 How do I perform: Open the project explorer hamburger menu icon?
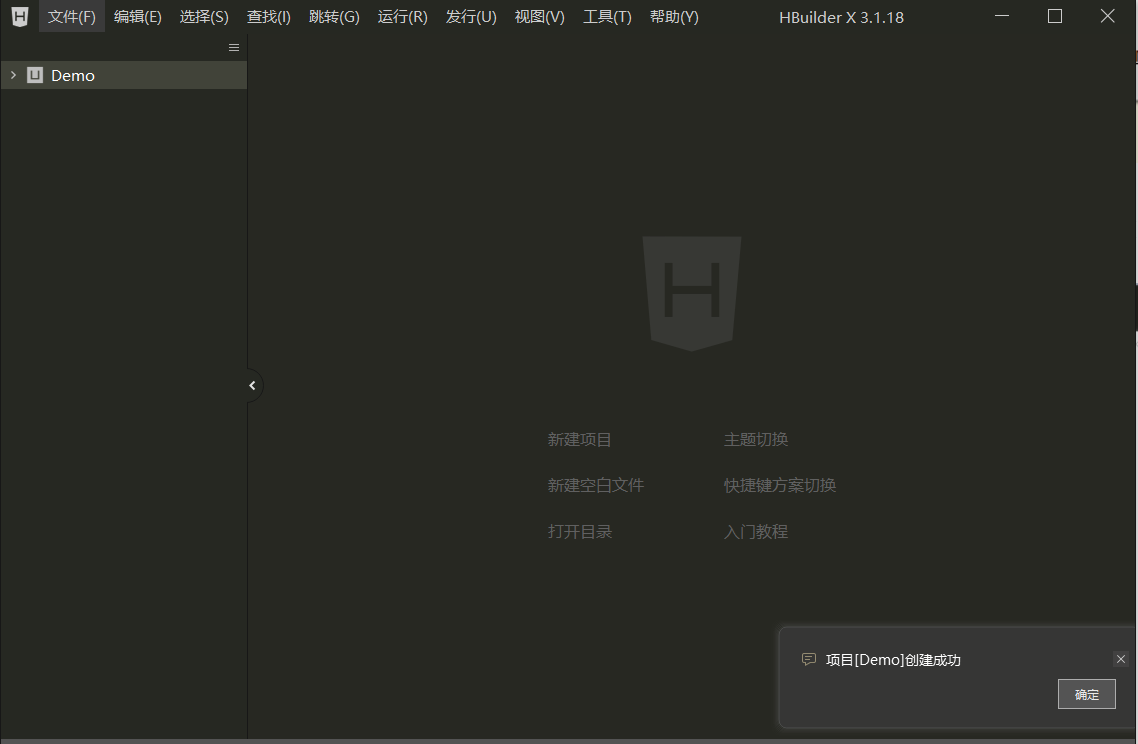point(233,46)
